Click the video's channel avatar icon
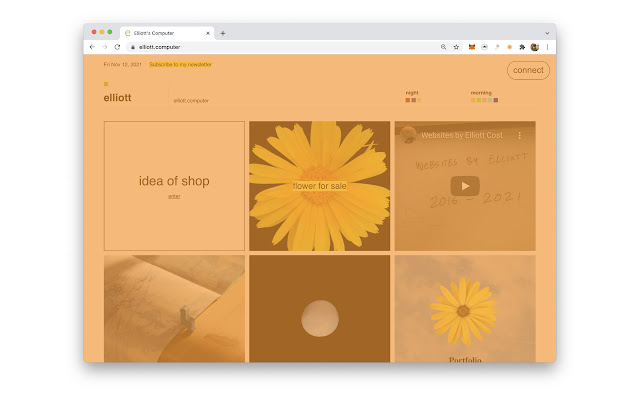Image resolution: width=640 pixels, height=400 pixels. point(408,135)
